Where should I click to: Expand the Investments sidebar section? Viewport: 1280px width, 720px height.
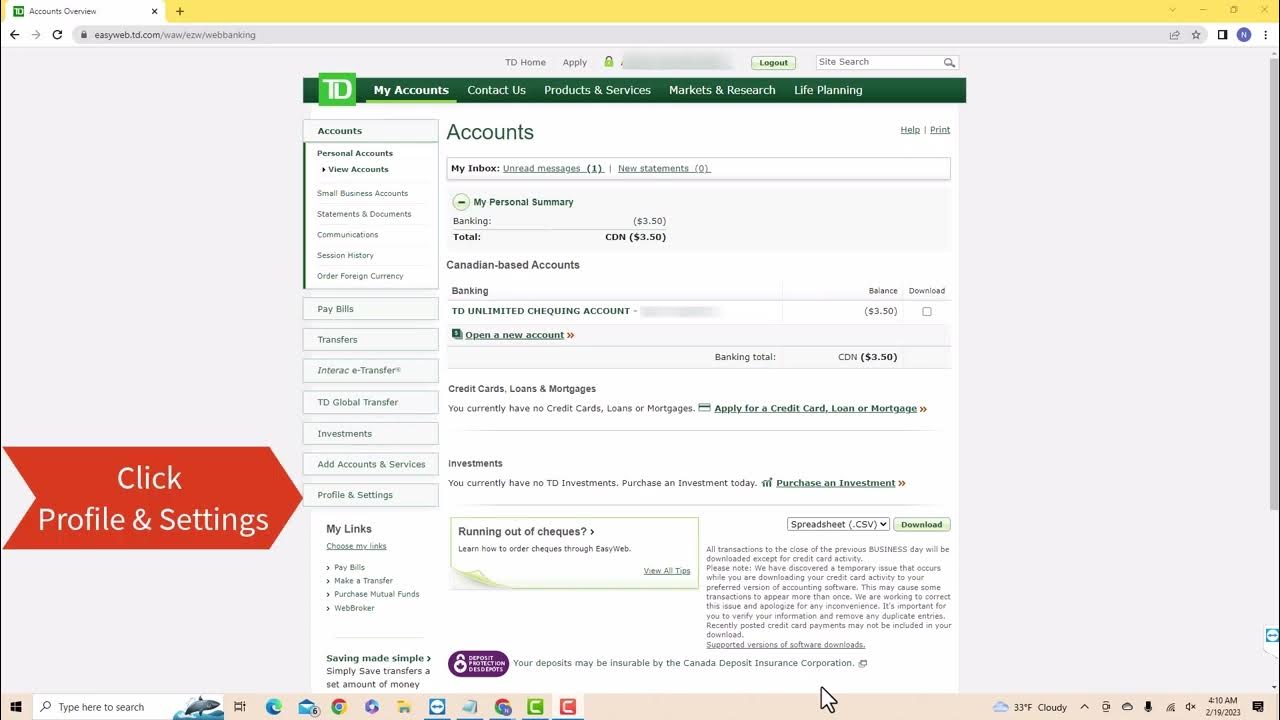[x=370, y=434]
